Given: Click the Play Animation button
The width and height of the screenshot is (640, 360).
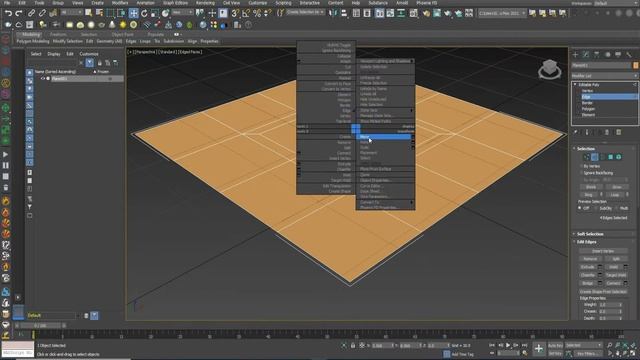Looking at the screenshot, I should [508, 345].
